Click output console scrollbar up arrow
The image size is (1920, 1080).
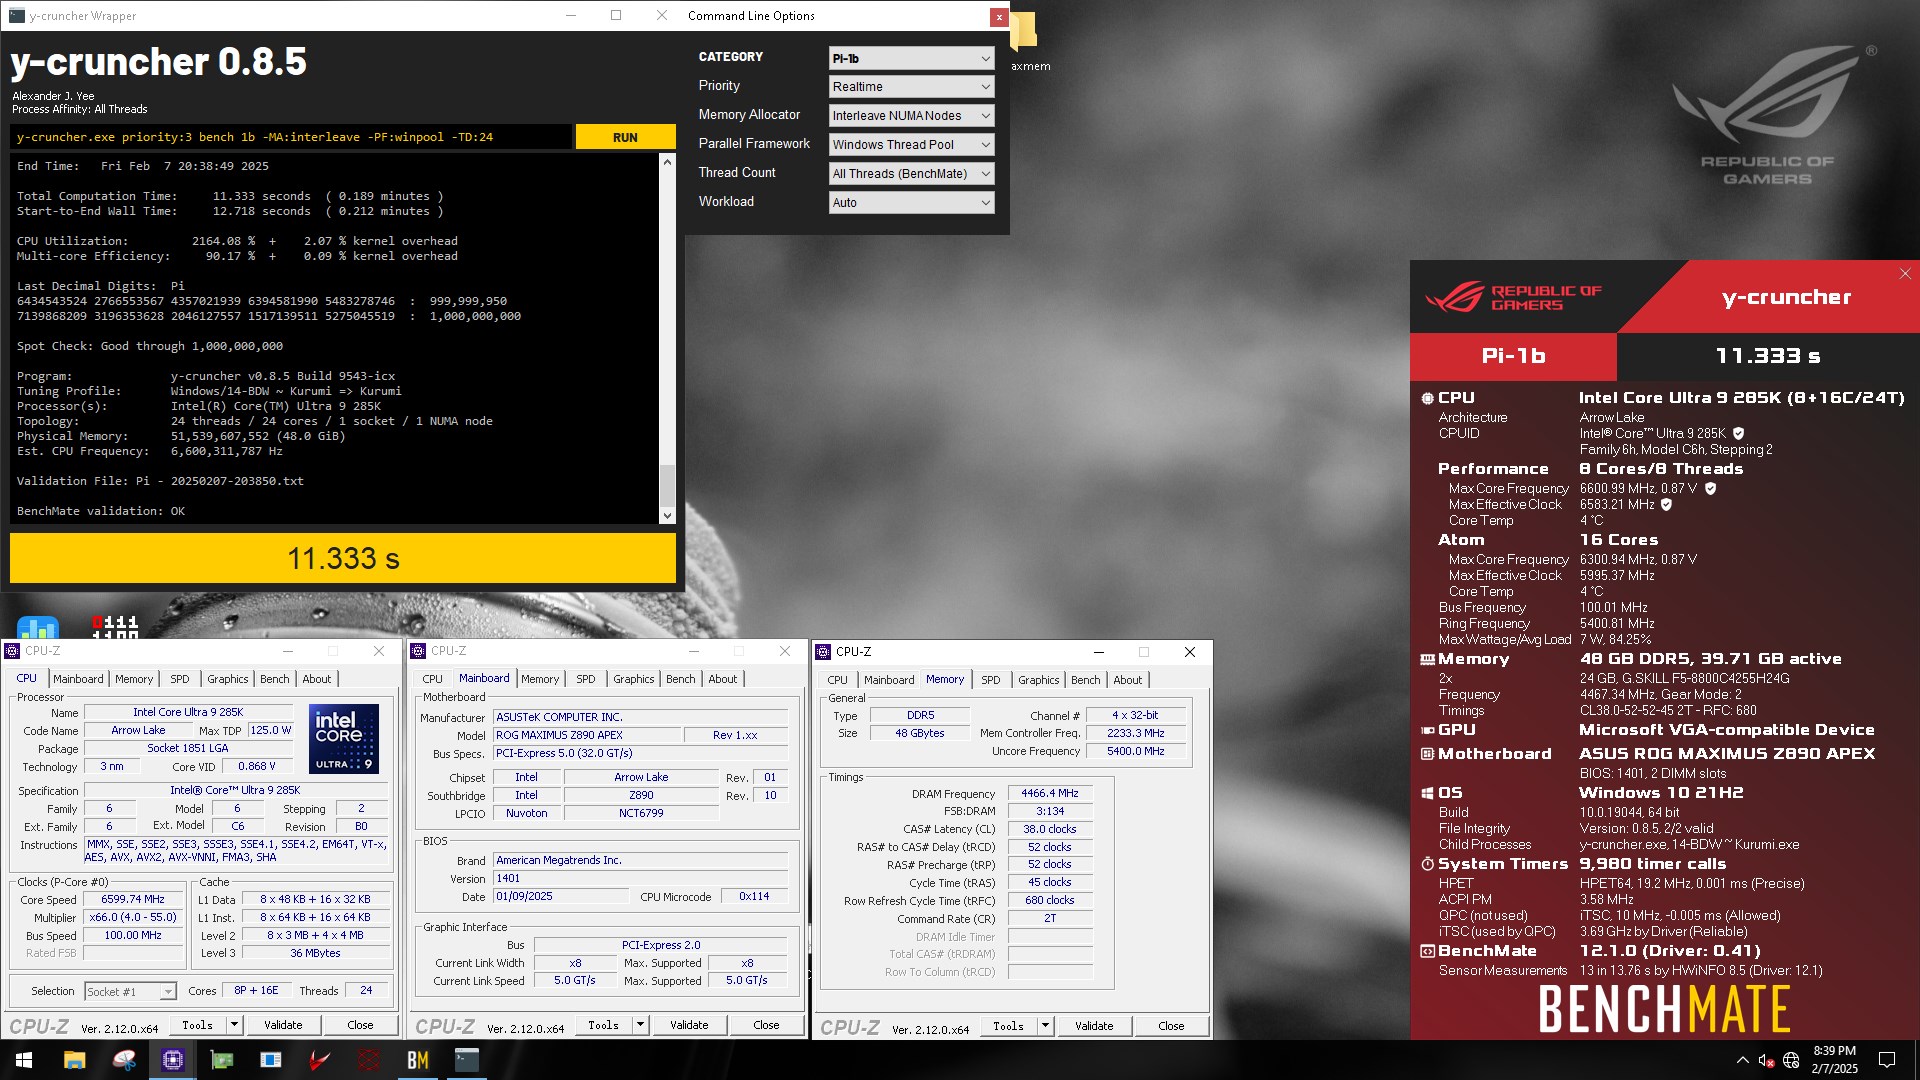(667, 162)
